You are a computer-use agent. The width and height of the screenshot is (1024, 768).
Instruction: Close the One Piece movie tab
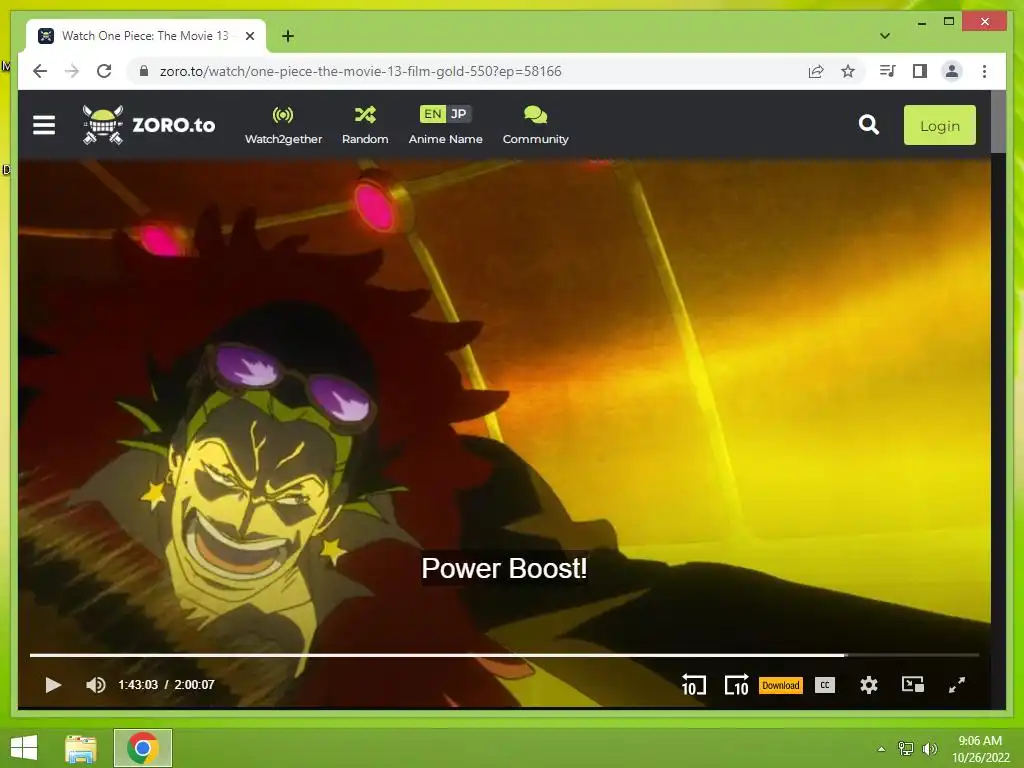click(x=249, y=36)
